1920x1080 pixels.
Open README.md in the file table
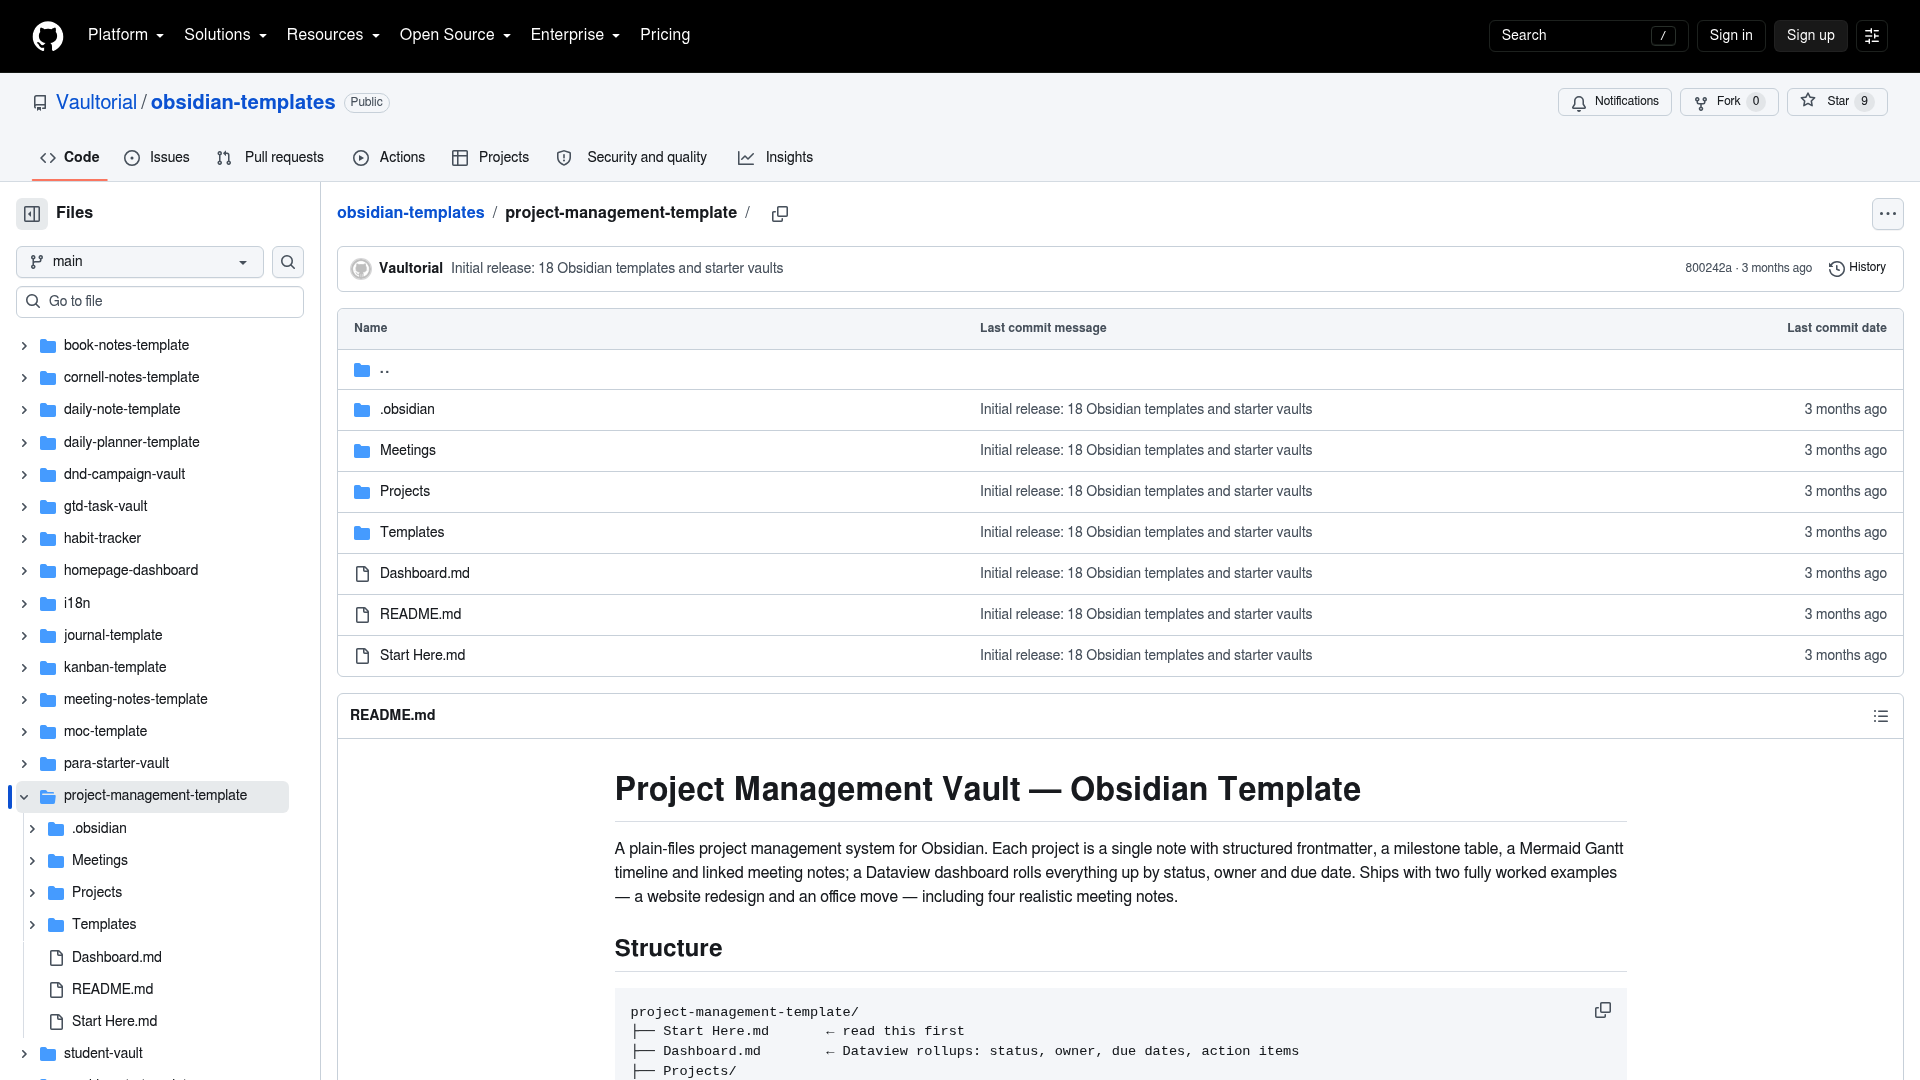(421, 615)
